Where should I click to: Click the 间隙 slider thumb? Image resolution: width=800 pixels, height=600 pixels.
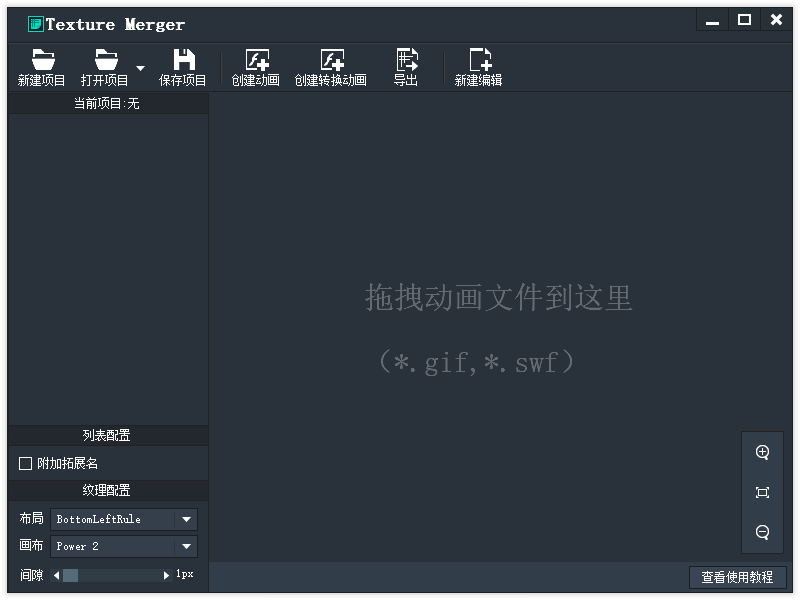pos(70,576)
